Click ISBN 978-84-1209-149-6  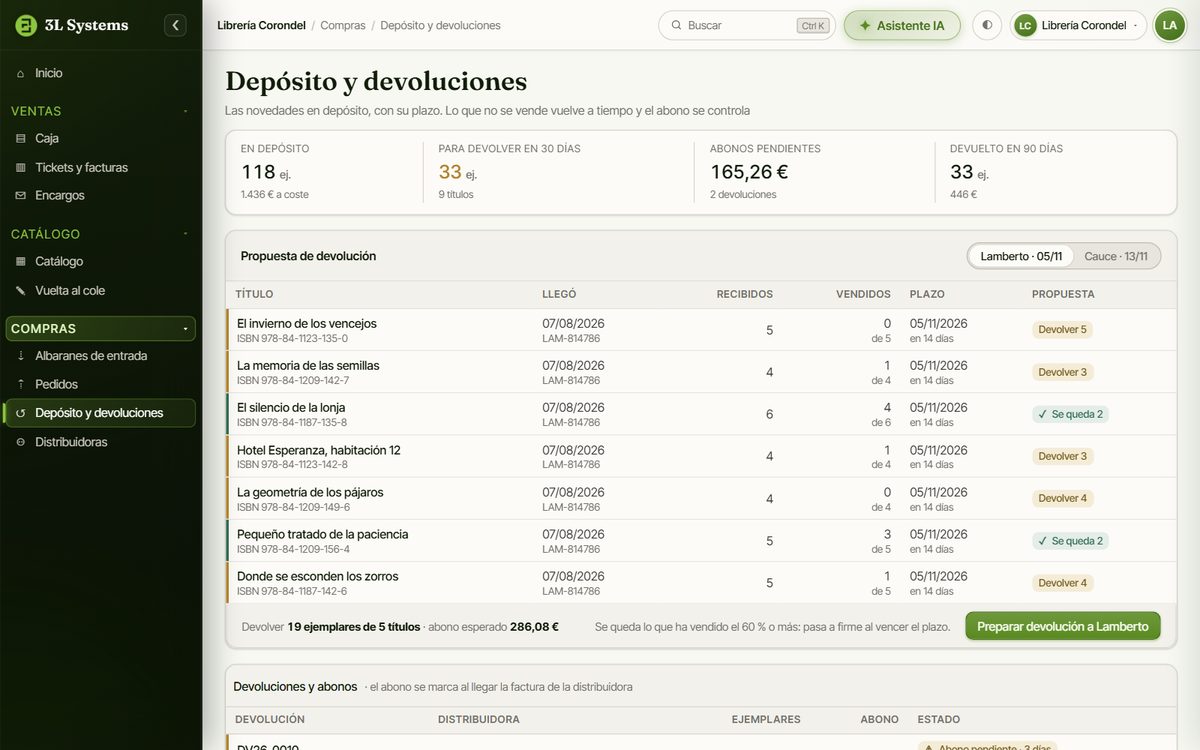pyautogui.click(x=293, y=507)
